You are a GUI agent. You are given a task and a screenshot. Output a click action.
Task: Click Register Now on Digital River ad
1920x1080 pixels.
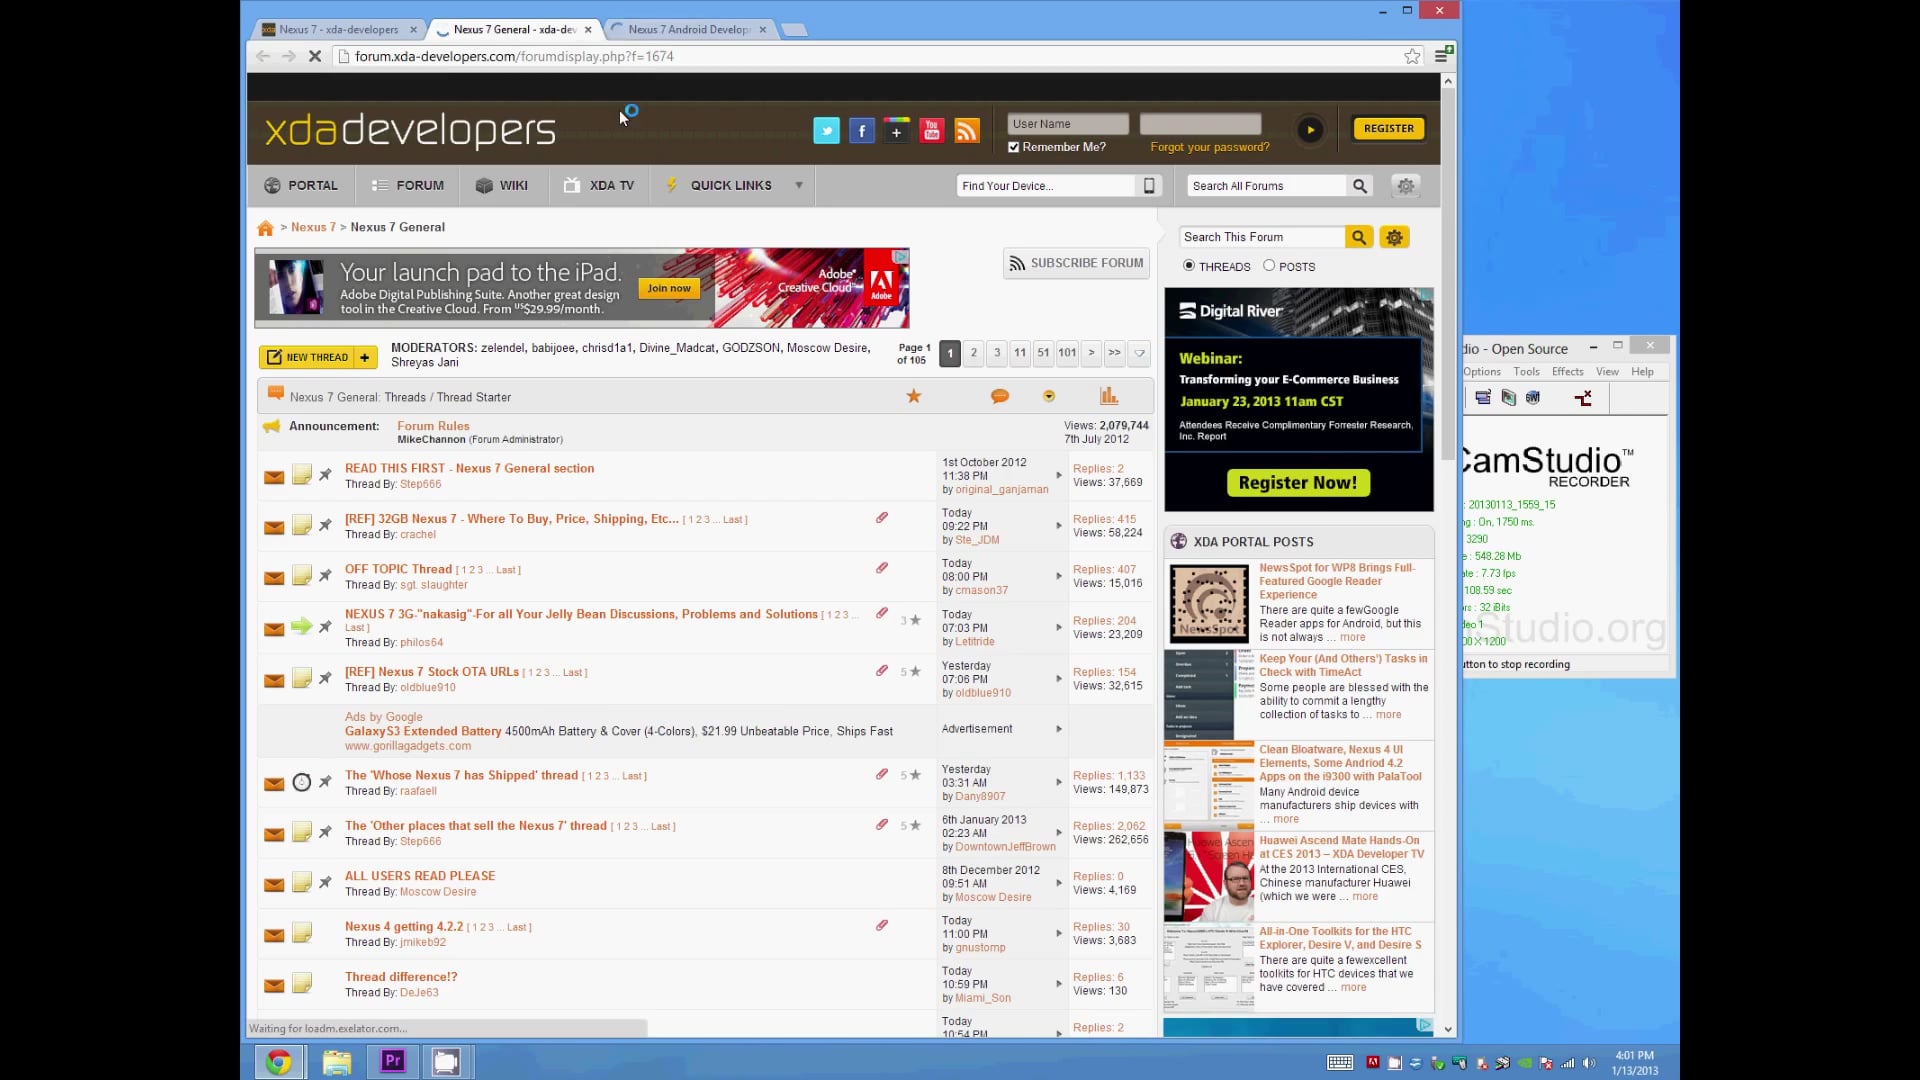point(1298,483)
